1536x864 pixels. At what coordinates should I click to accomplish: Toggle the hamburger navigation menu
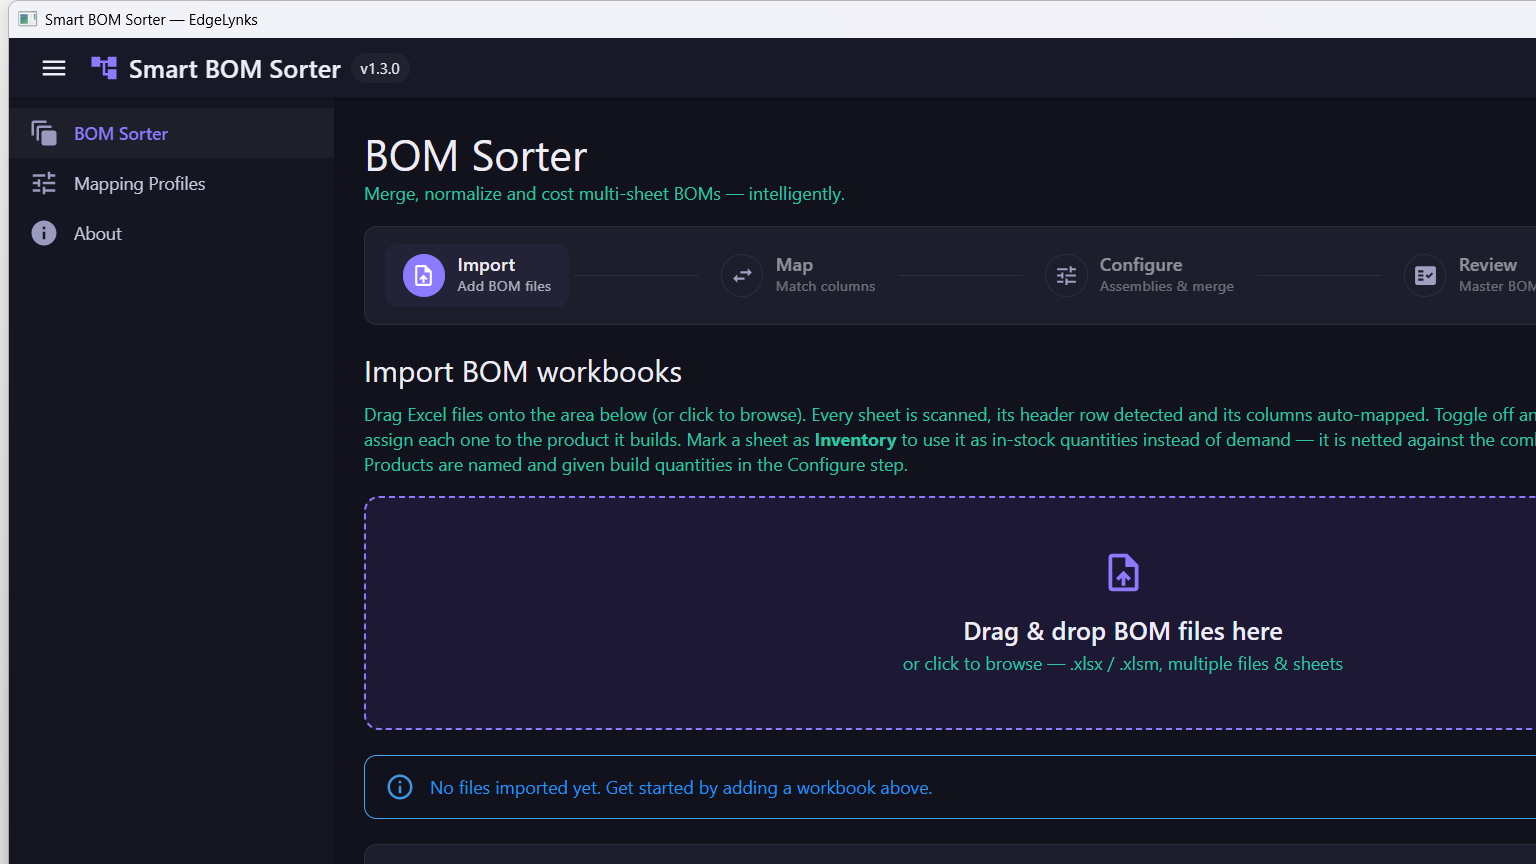coord(54,68)
